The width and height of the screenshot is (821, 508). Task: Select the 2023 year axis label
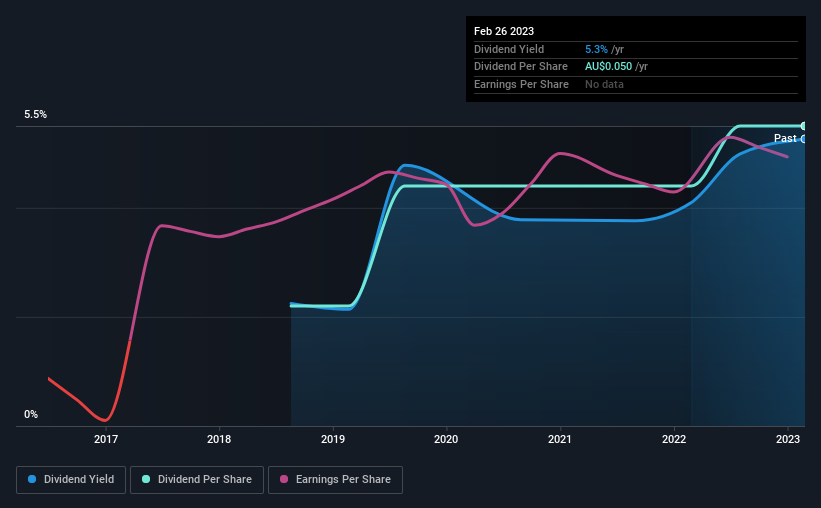click(788, 439)
